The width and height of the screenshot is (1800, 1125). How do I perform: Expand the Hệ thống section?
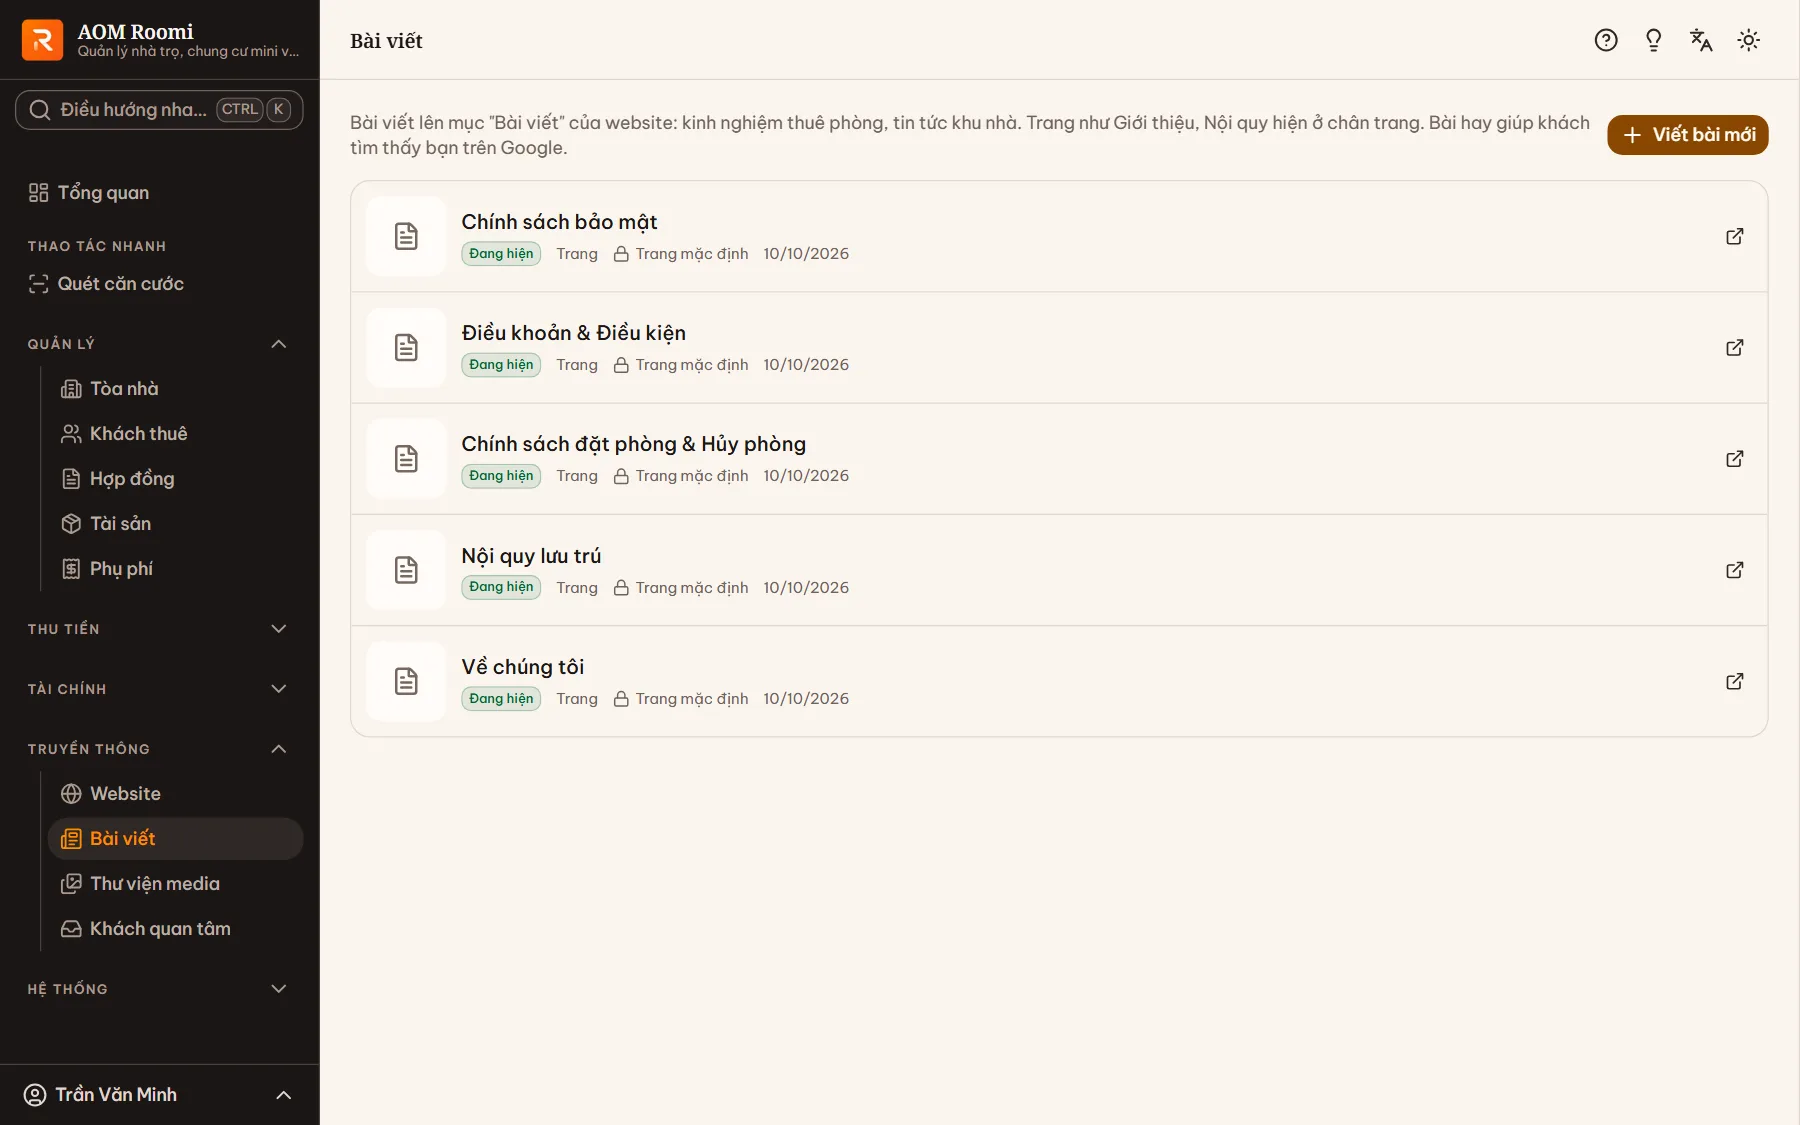pos(159,989)
